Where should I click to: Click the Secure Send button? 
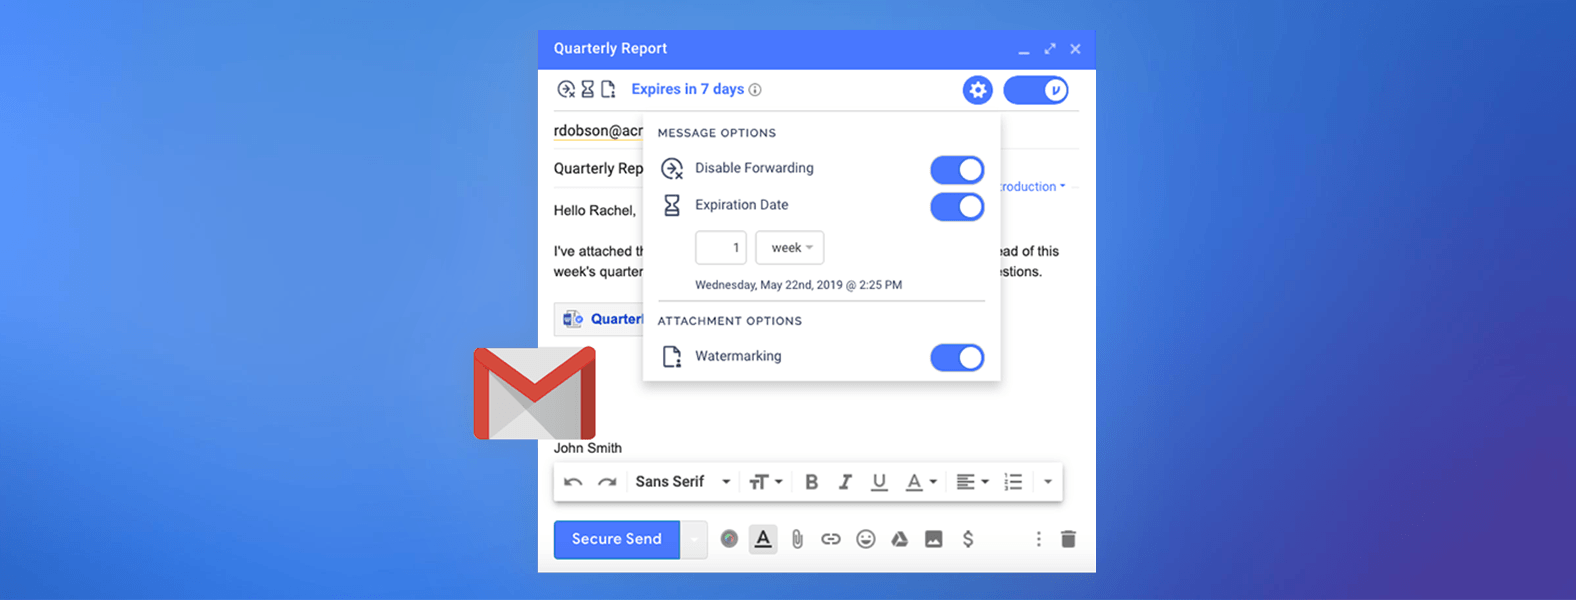click(x=617, y=539)
